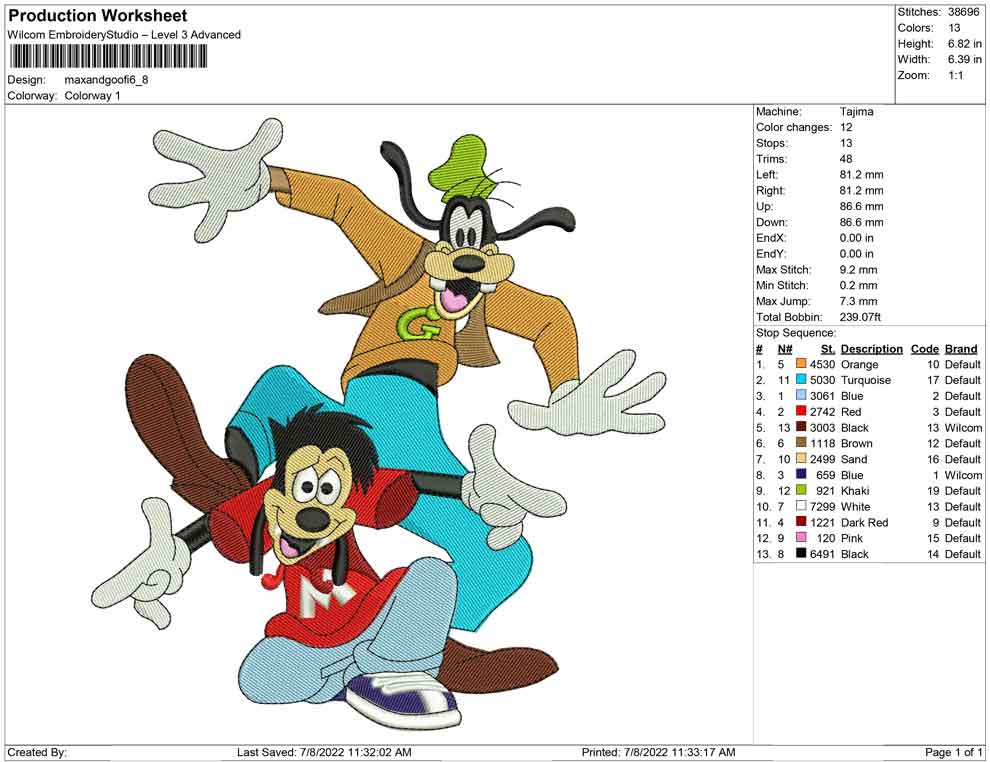Click the Dark Red description text
The image size is (990, 762).
864,522
